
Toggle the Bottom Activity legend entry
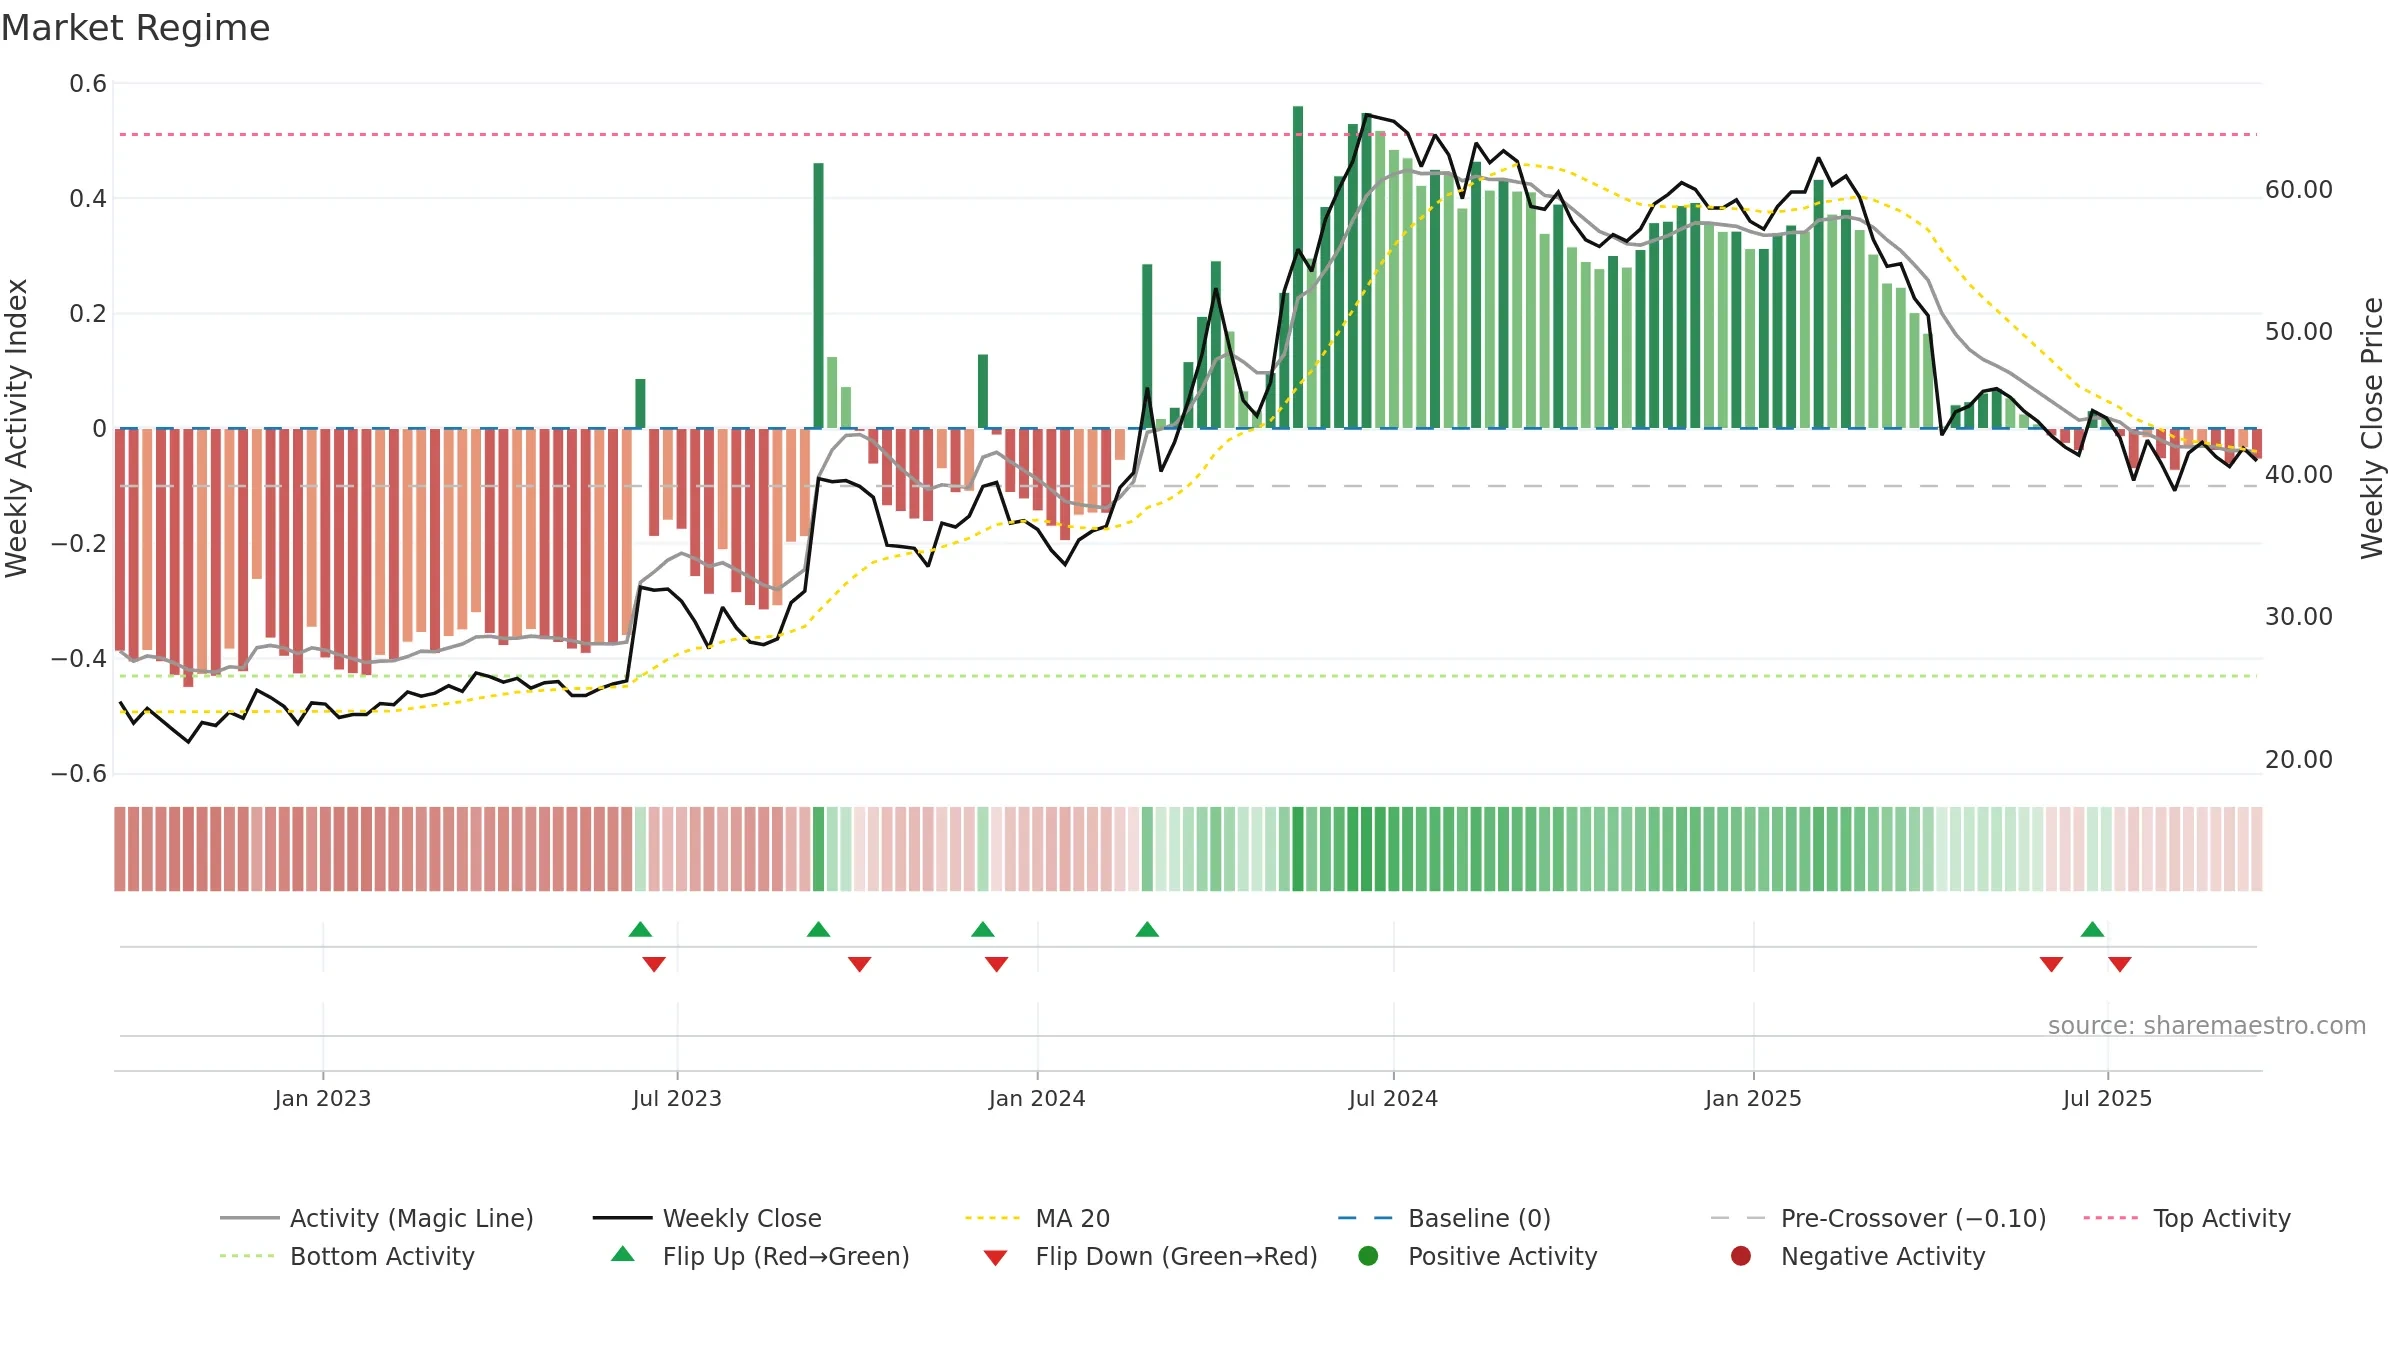click(x=347, y=1256)
